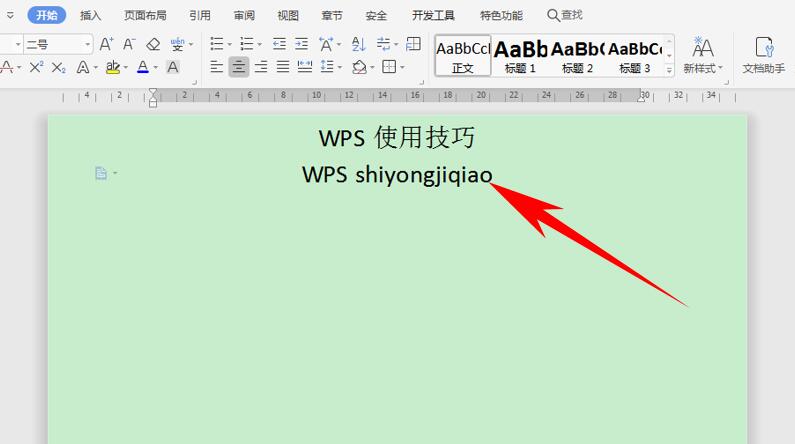Click the text WPS shiyongjiqiao
The height and width of the screenshot is (444, 795).
(397, 175)
